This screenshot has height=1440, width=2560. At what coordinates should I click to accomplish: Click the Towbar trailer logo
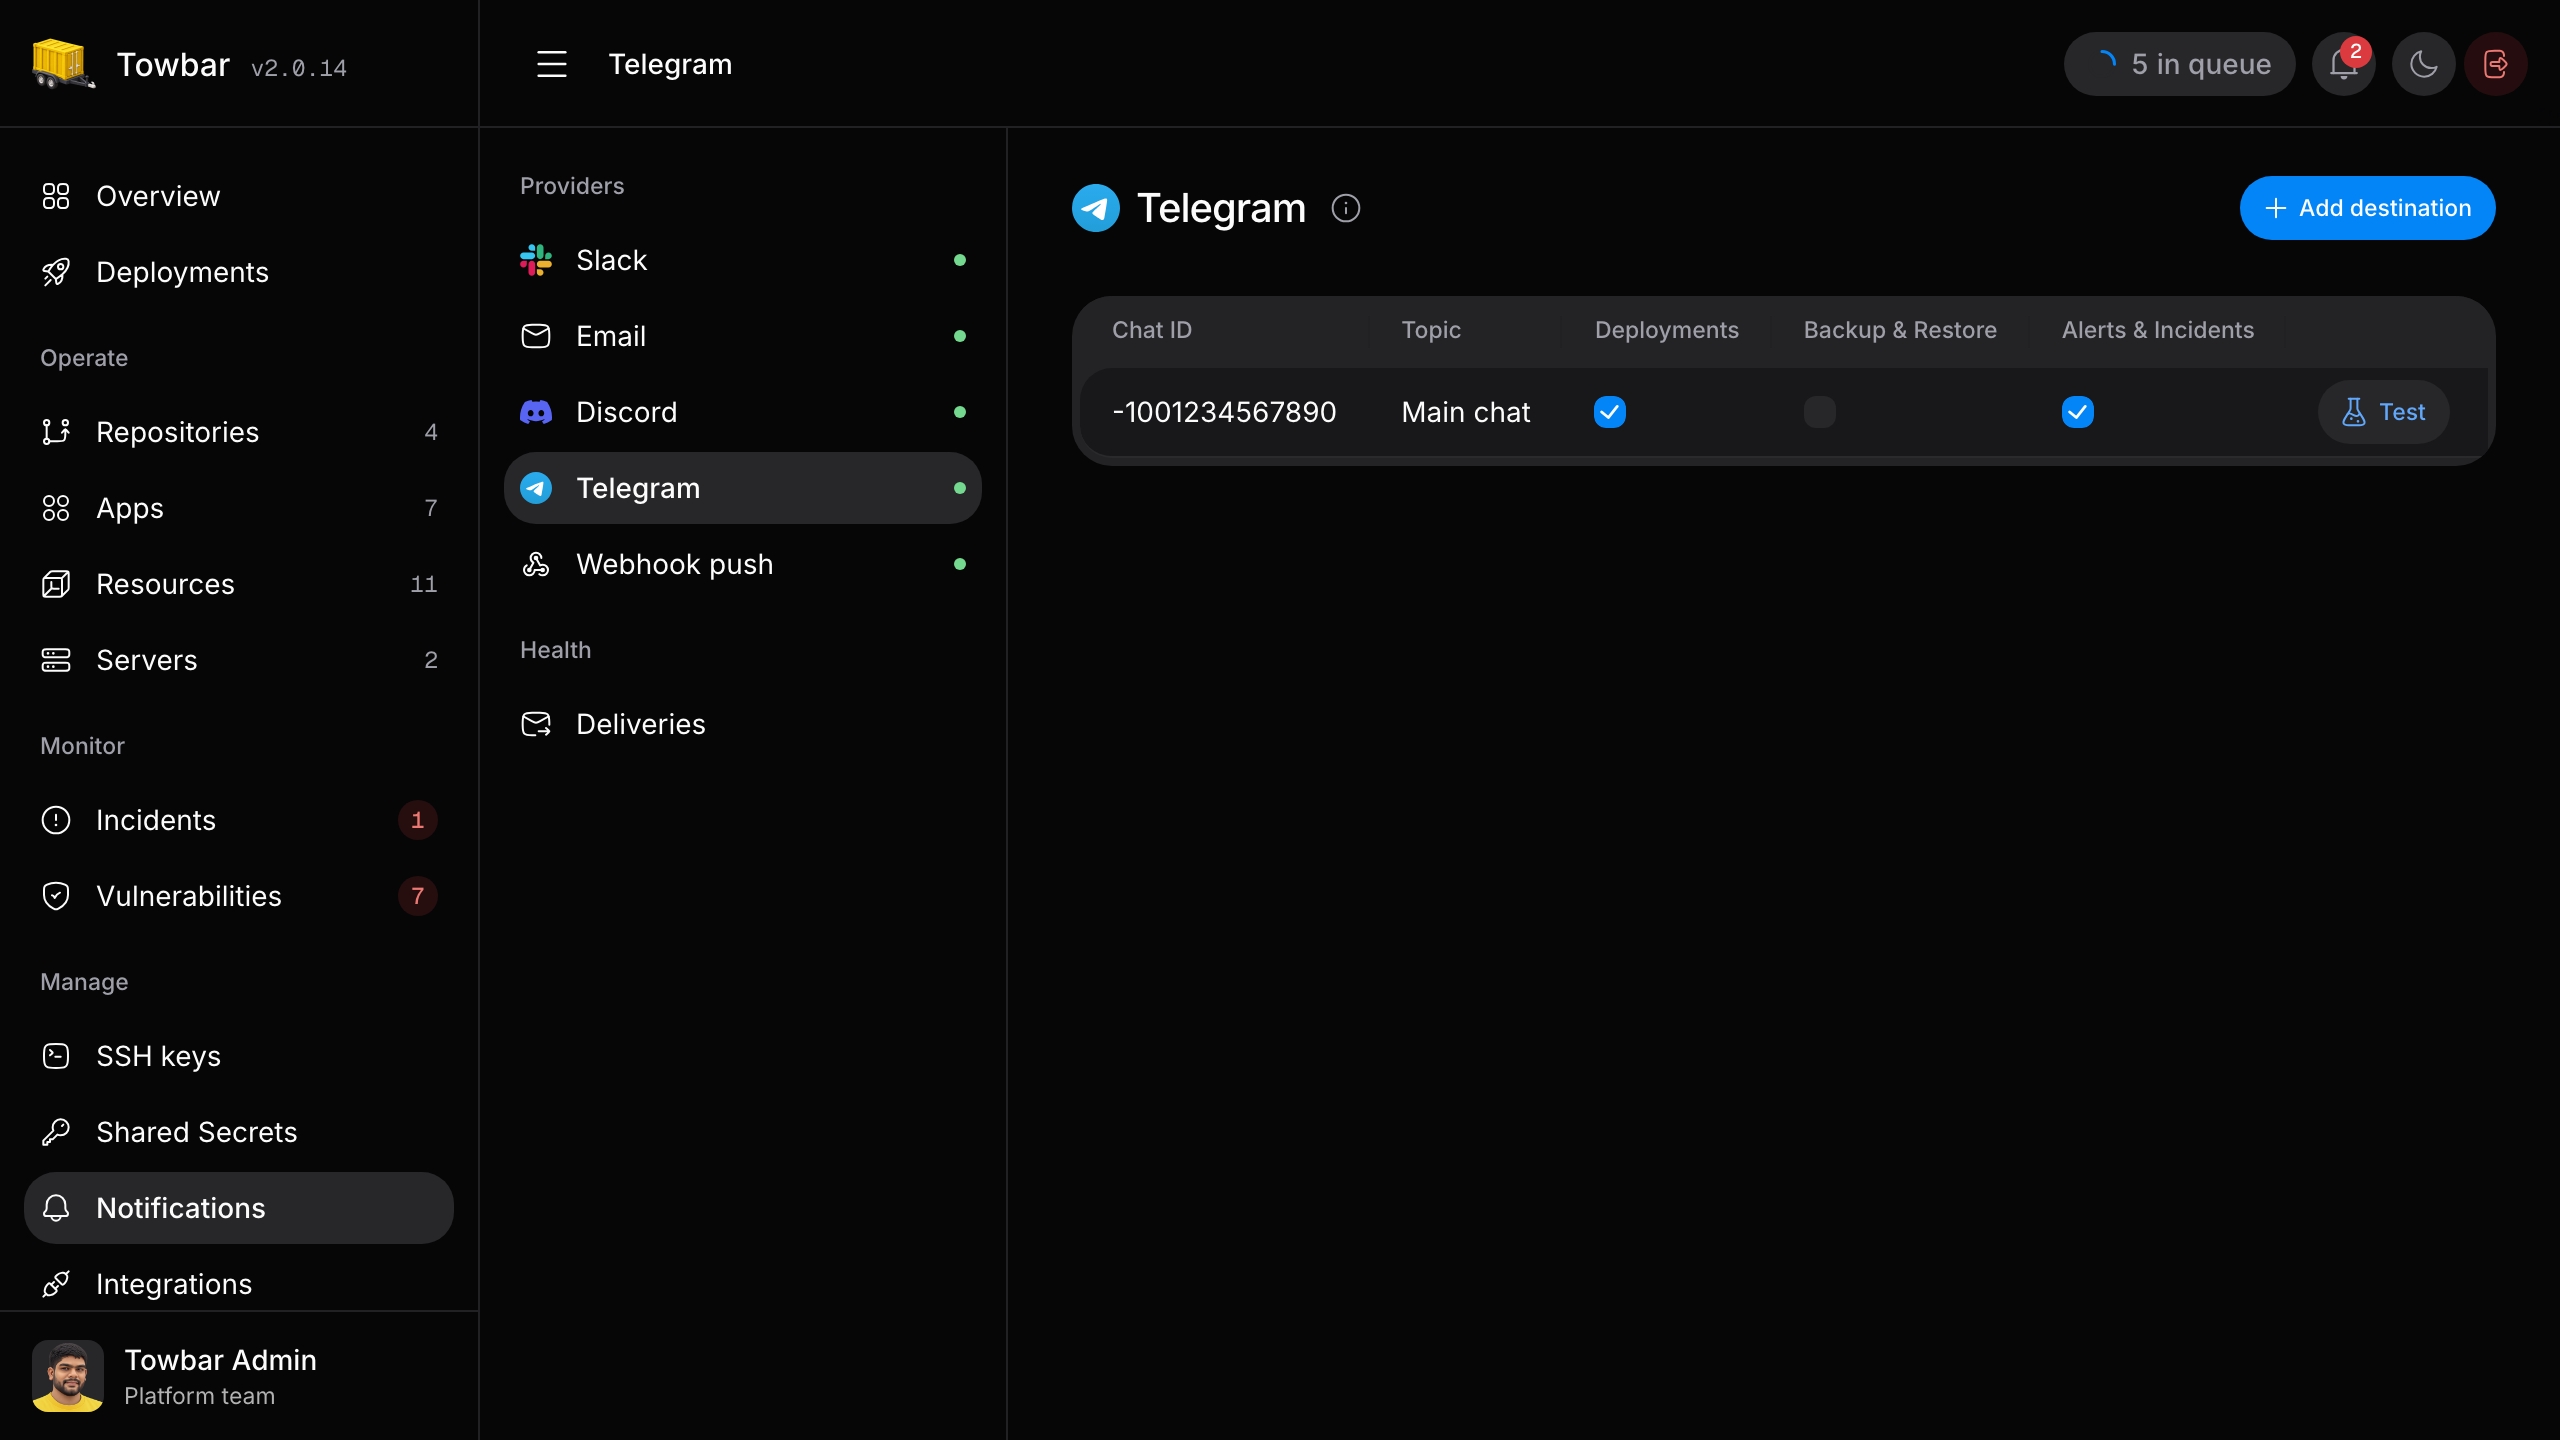point(63,64)
